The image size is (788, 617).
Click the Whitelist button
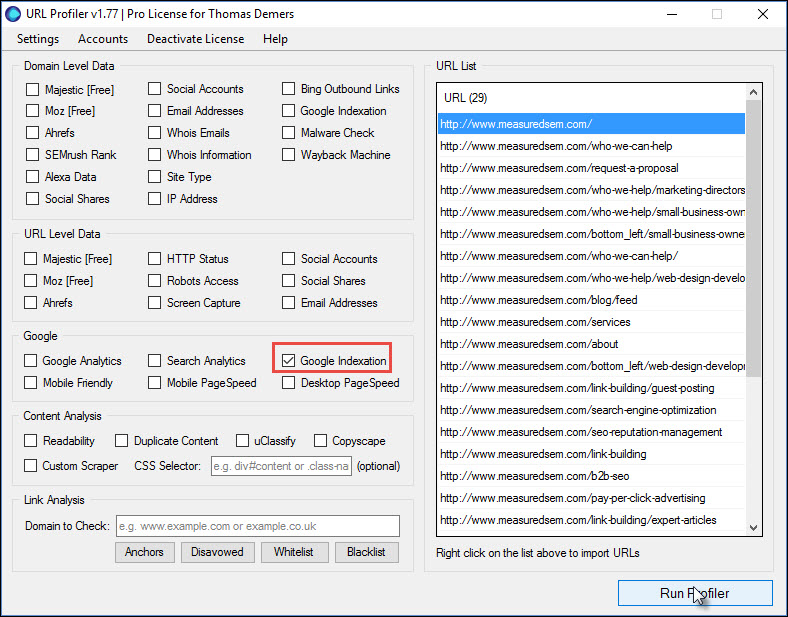click(x=294, y=552)
